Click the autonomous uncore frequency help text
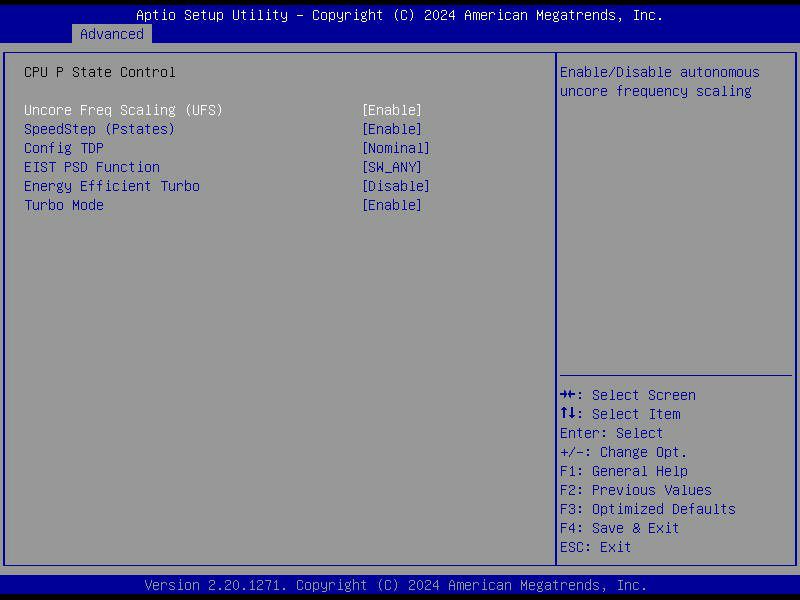Image resolution: width=800 pixels, height=600 pixels. (658, 81)
